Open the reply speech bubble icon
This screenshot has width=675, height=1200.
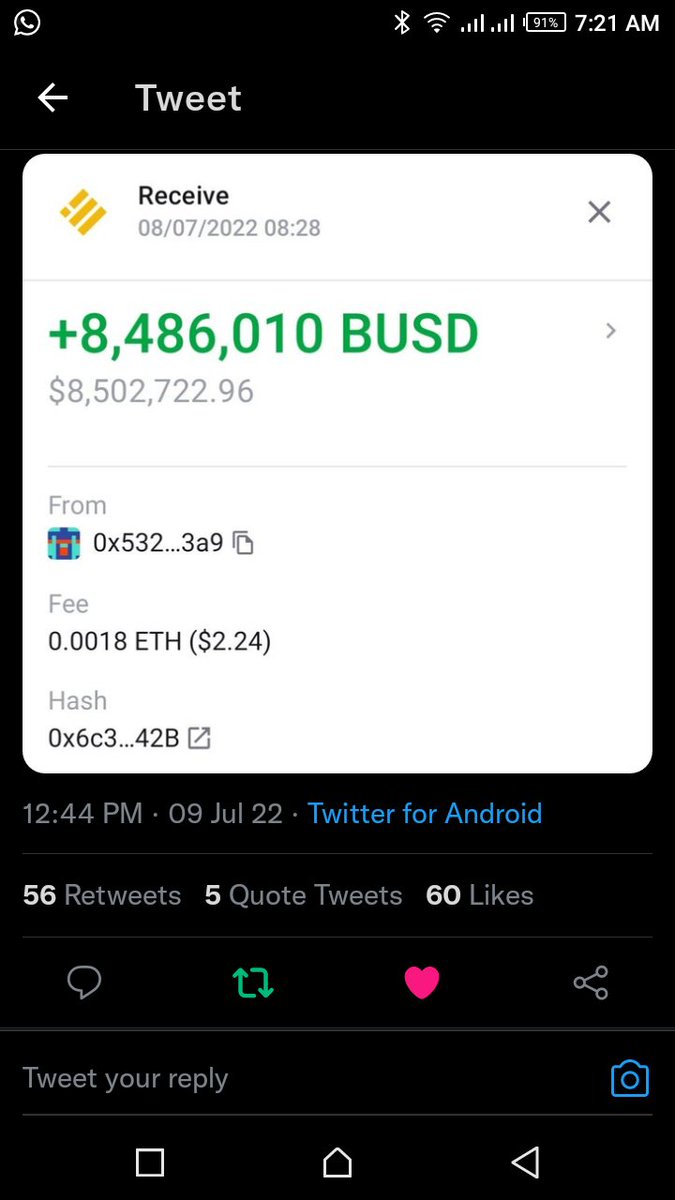tap(84, 983)
